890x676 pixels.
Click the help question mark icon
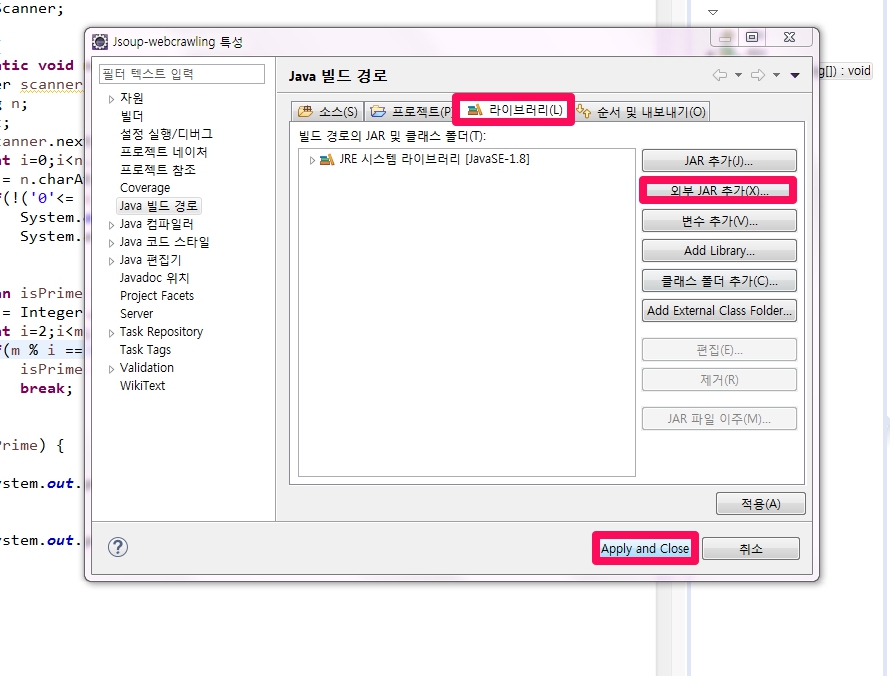(x=118, y=547)
